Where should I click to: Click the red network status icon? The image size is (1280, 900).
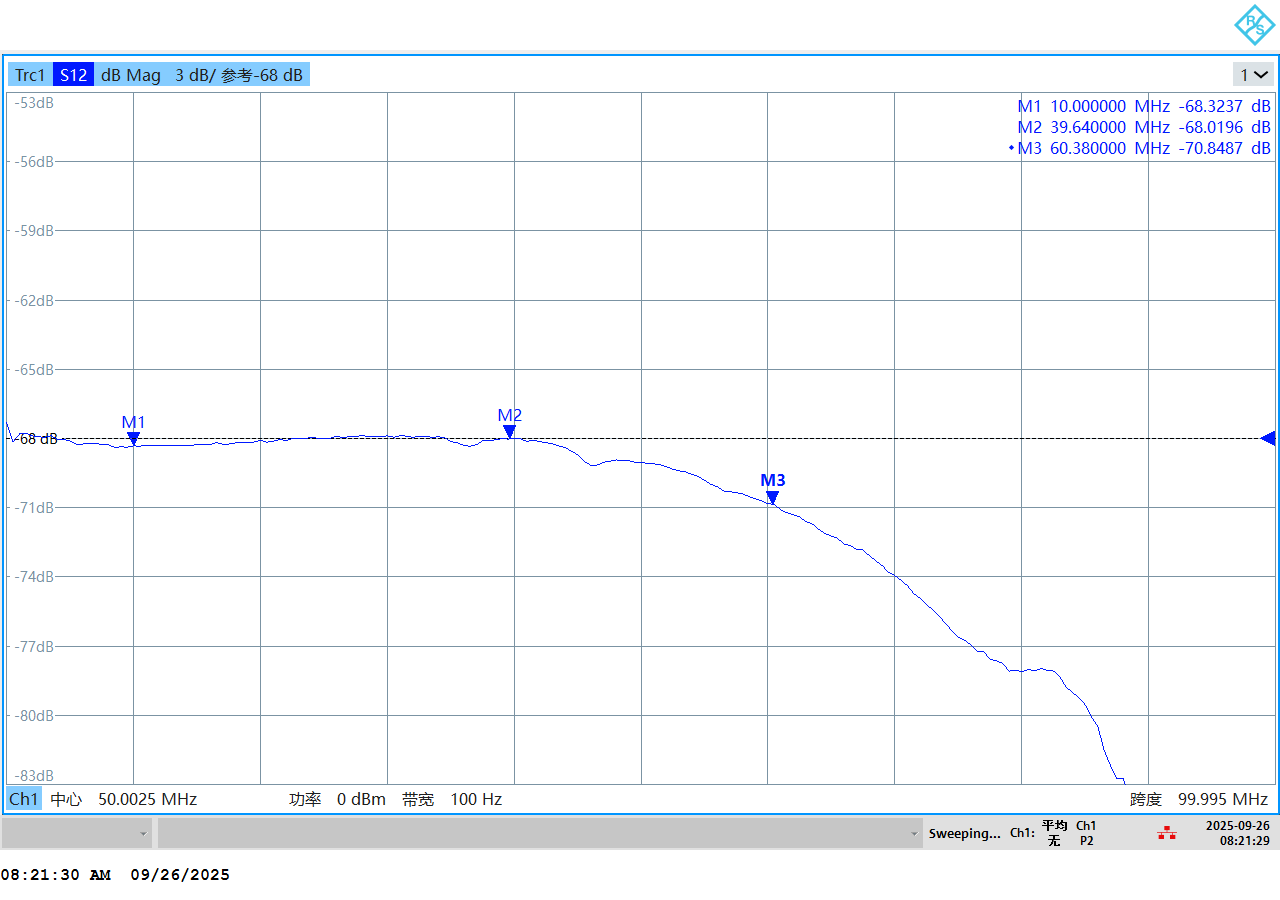(1166, 833)
